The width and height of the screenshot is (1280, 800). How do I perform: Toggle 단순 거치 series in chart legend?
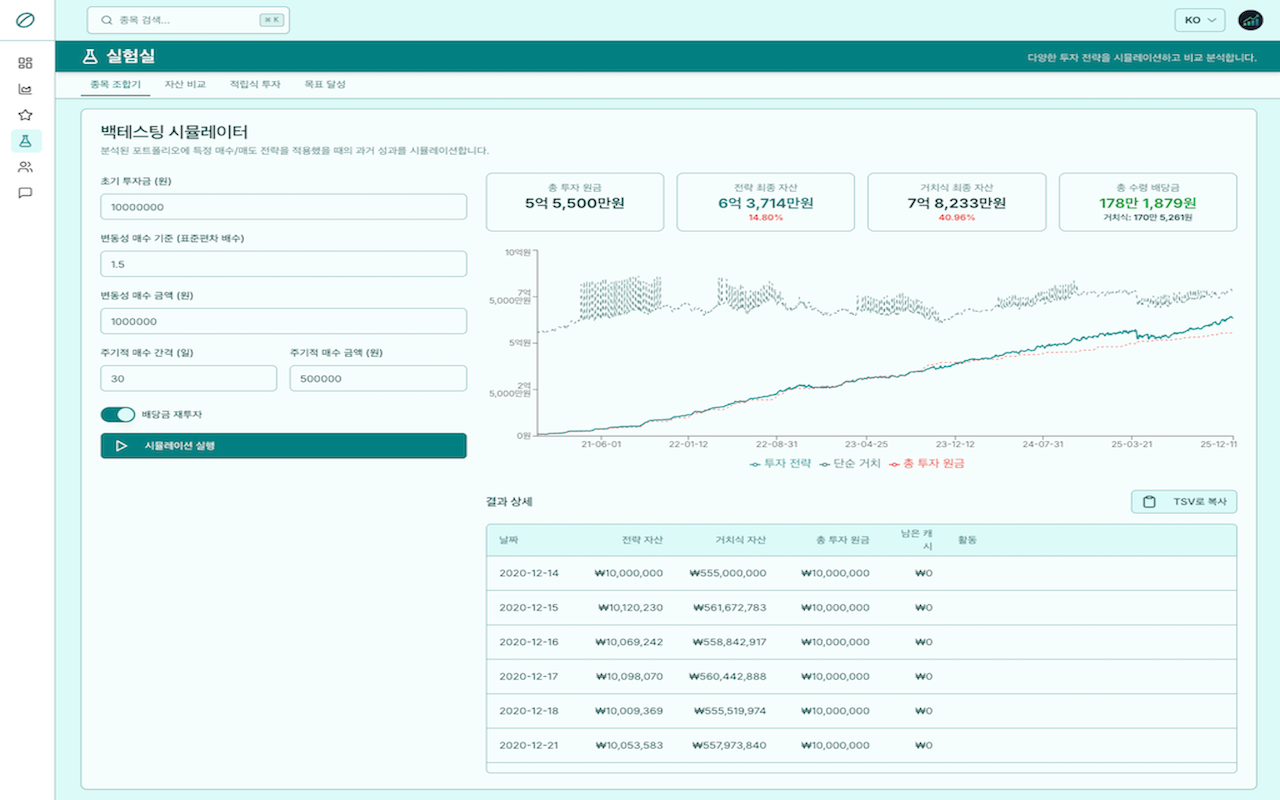[x=850, y=464]
